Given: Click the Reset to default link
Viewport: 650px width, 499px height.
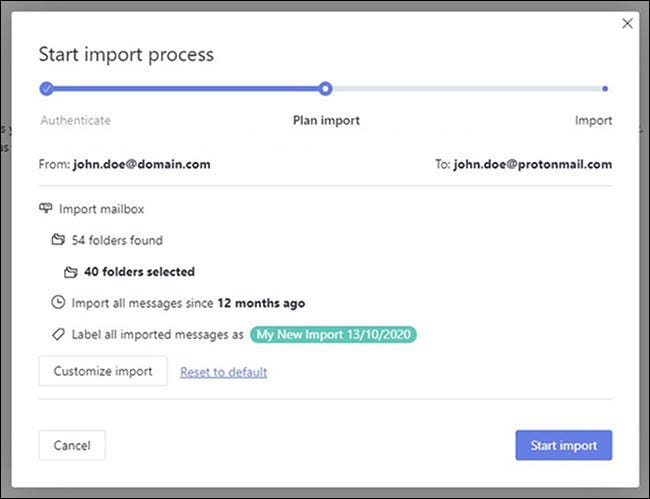Looking at the screenshot, I should [x=223, y=372].
